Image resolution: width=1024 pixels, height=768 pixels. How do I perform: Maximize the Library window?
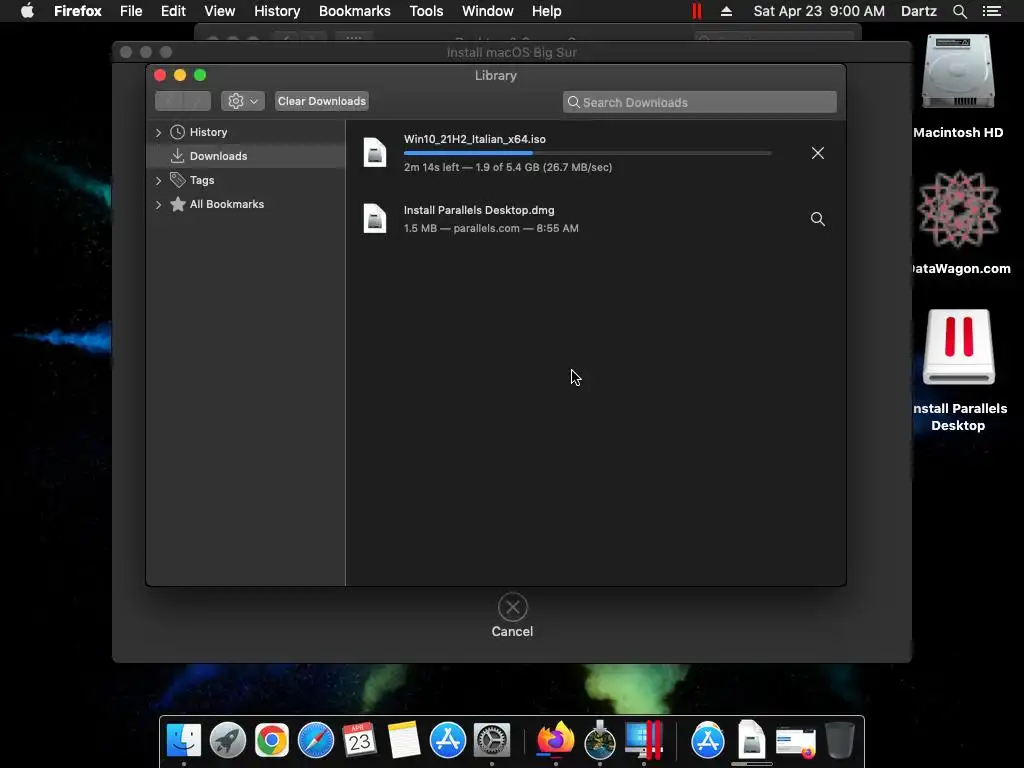pos(200,75)
